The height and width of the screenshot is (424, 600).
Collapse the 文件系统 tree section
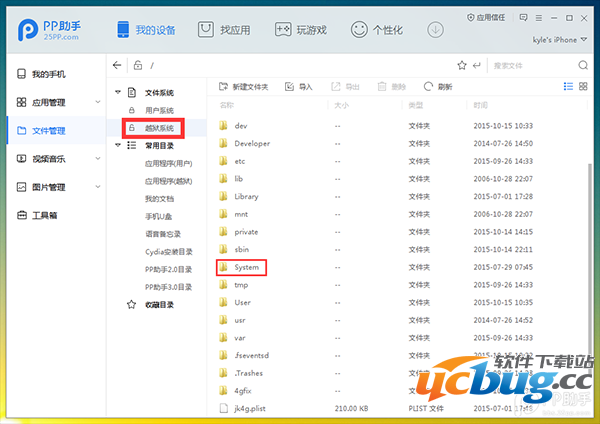click(116, 92)
